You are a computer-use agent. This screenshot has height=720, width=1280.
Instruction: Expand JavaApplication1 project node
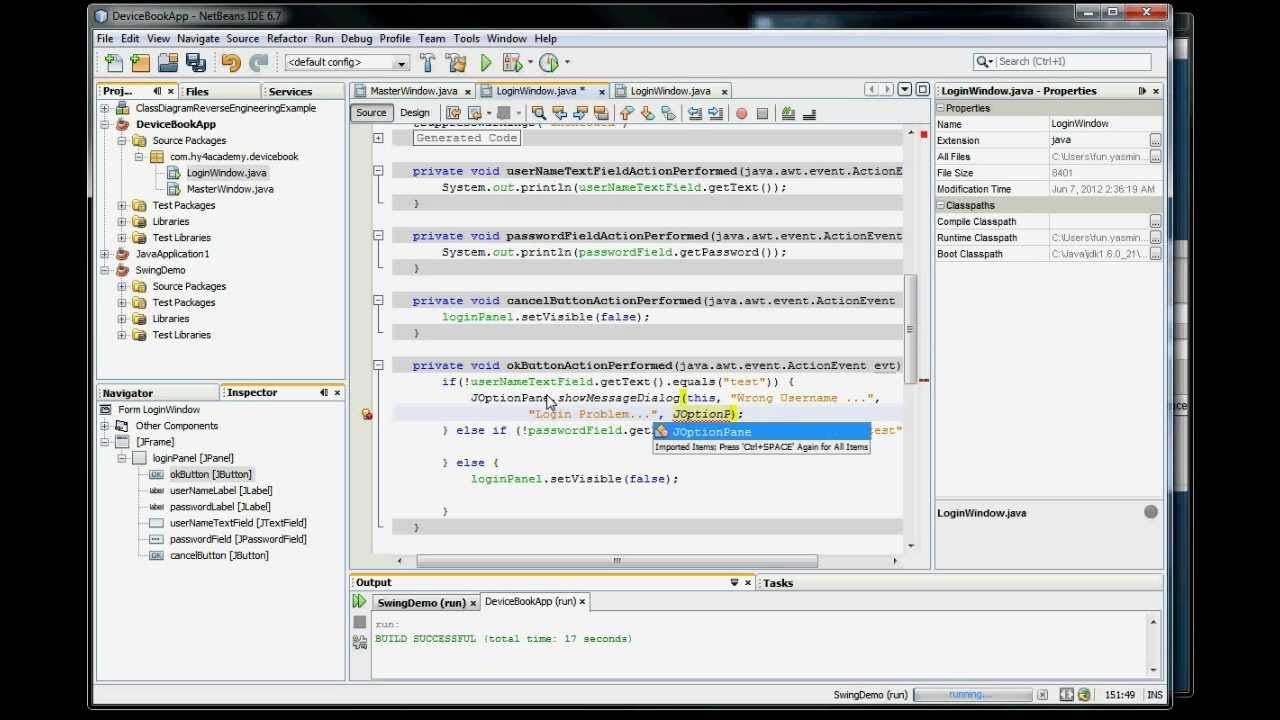[105, 254]
